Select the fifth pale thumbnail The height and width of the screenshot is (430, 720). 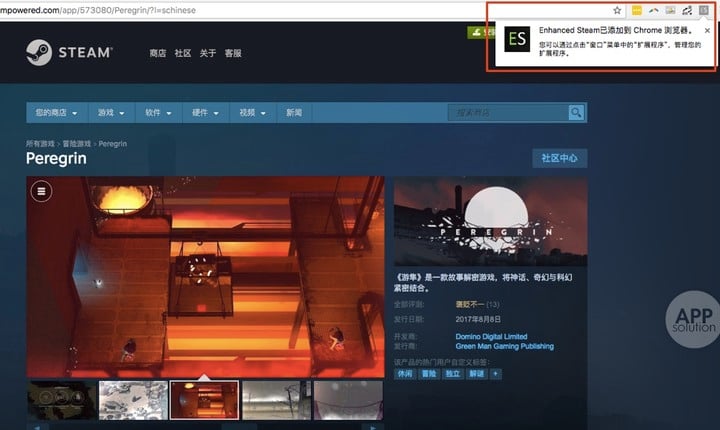pos(348,400)
